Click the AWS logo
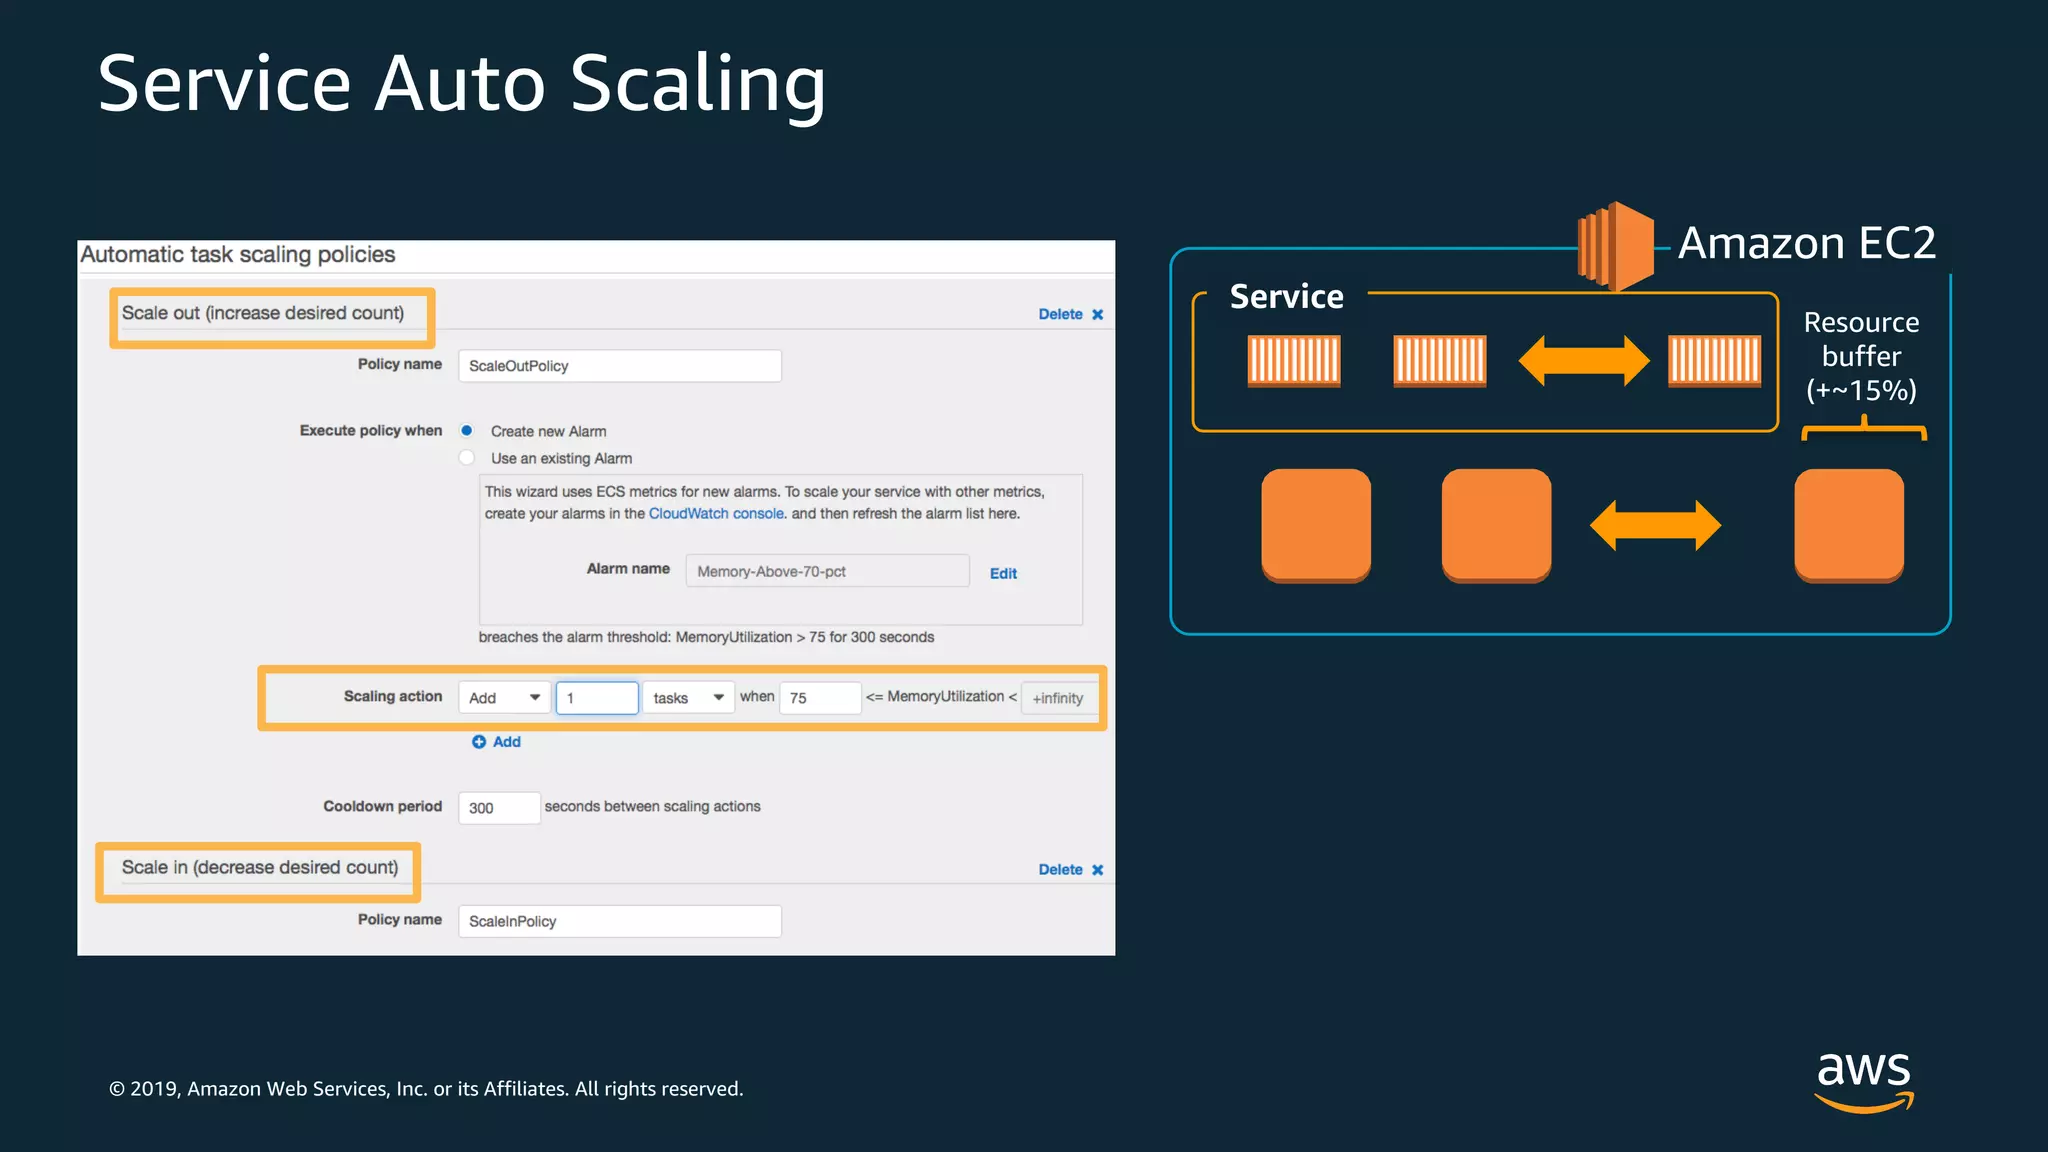 (1863, 1079)
